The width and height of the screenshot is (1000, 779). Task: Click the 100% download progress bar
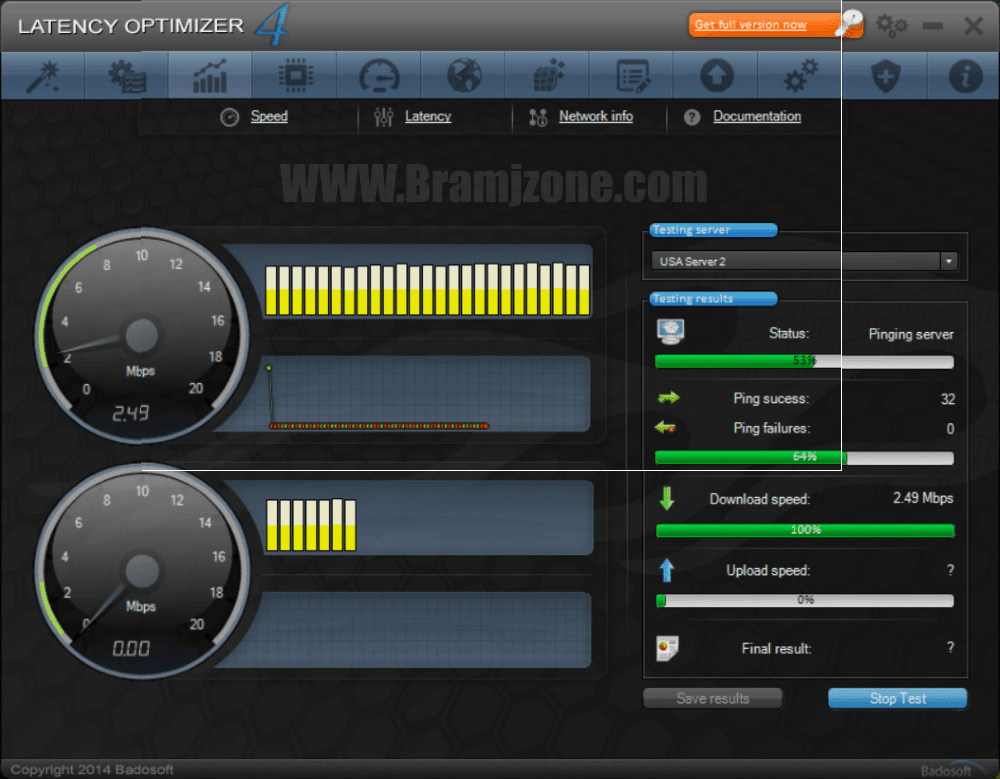[805, 530]
